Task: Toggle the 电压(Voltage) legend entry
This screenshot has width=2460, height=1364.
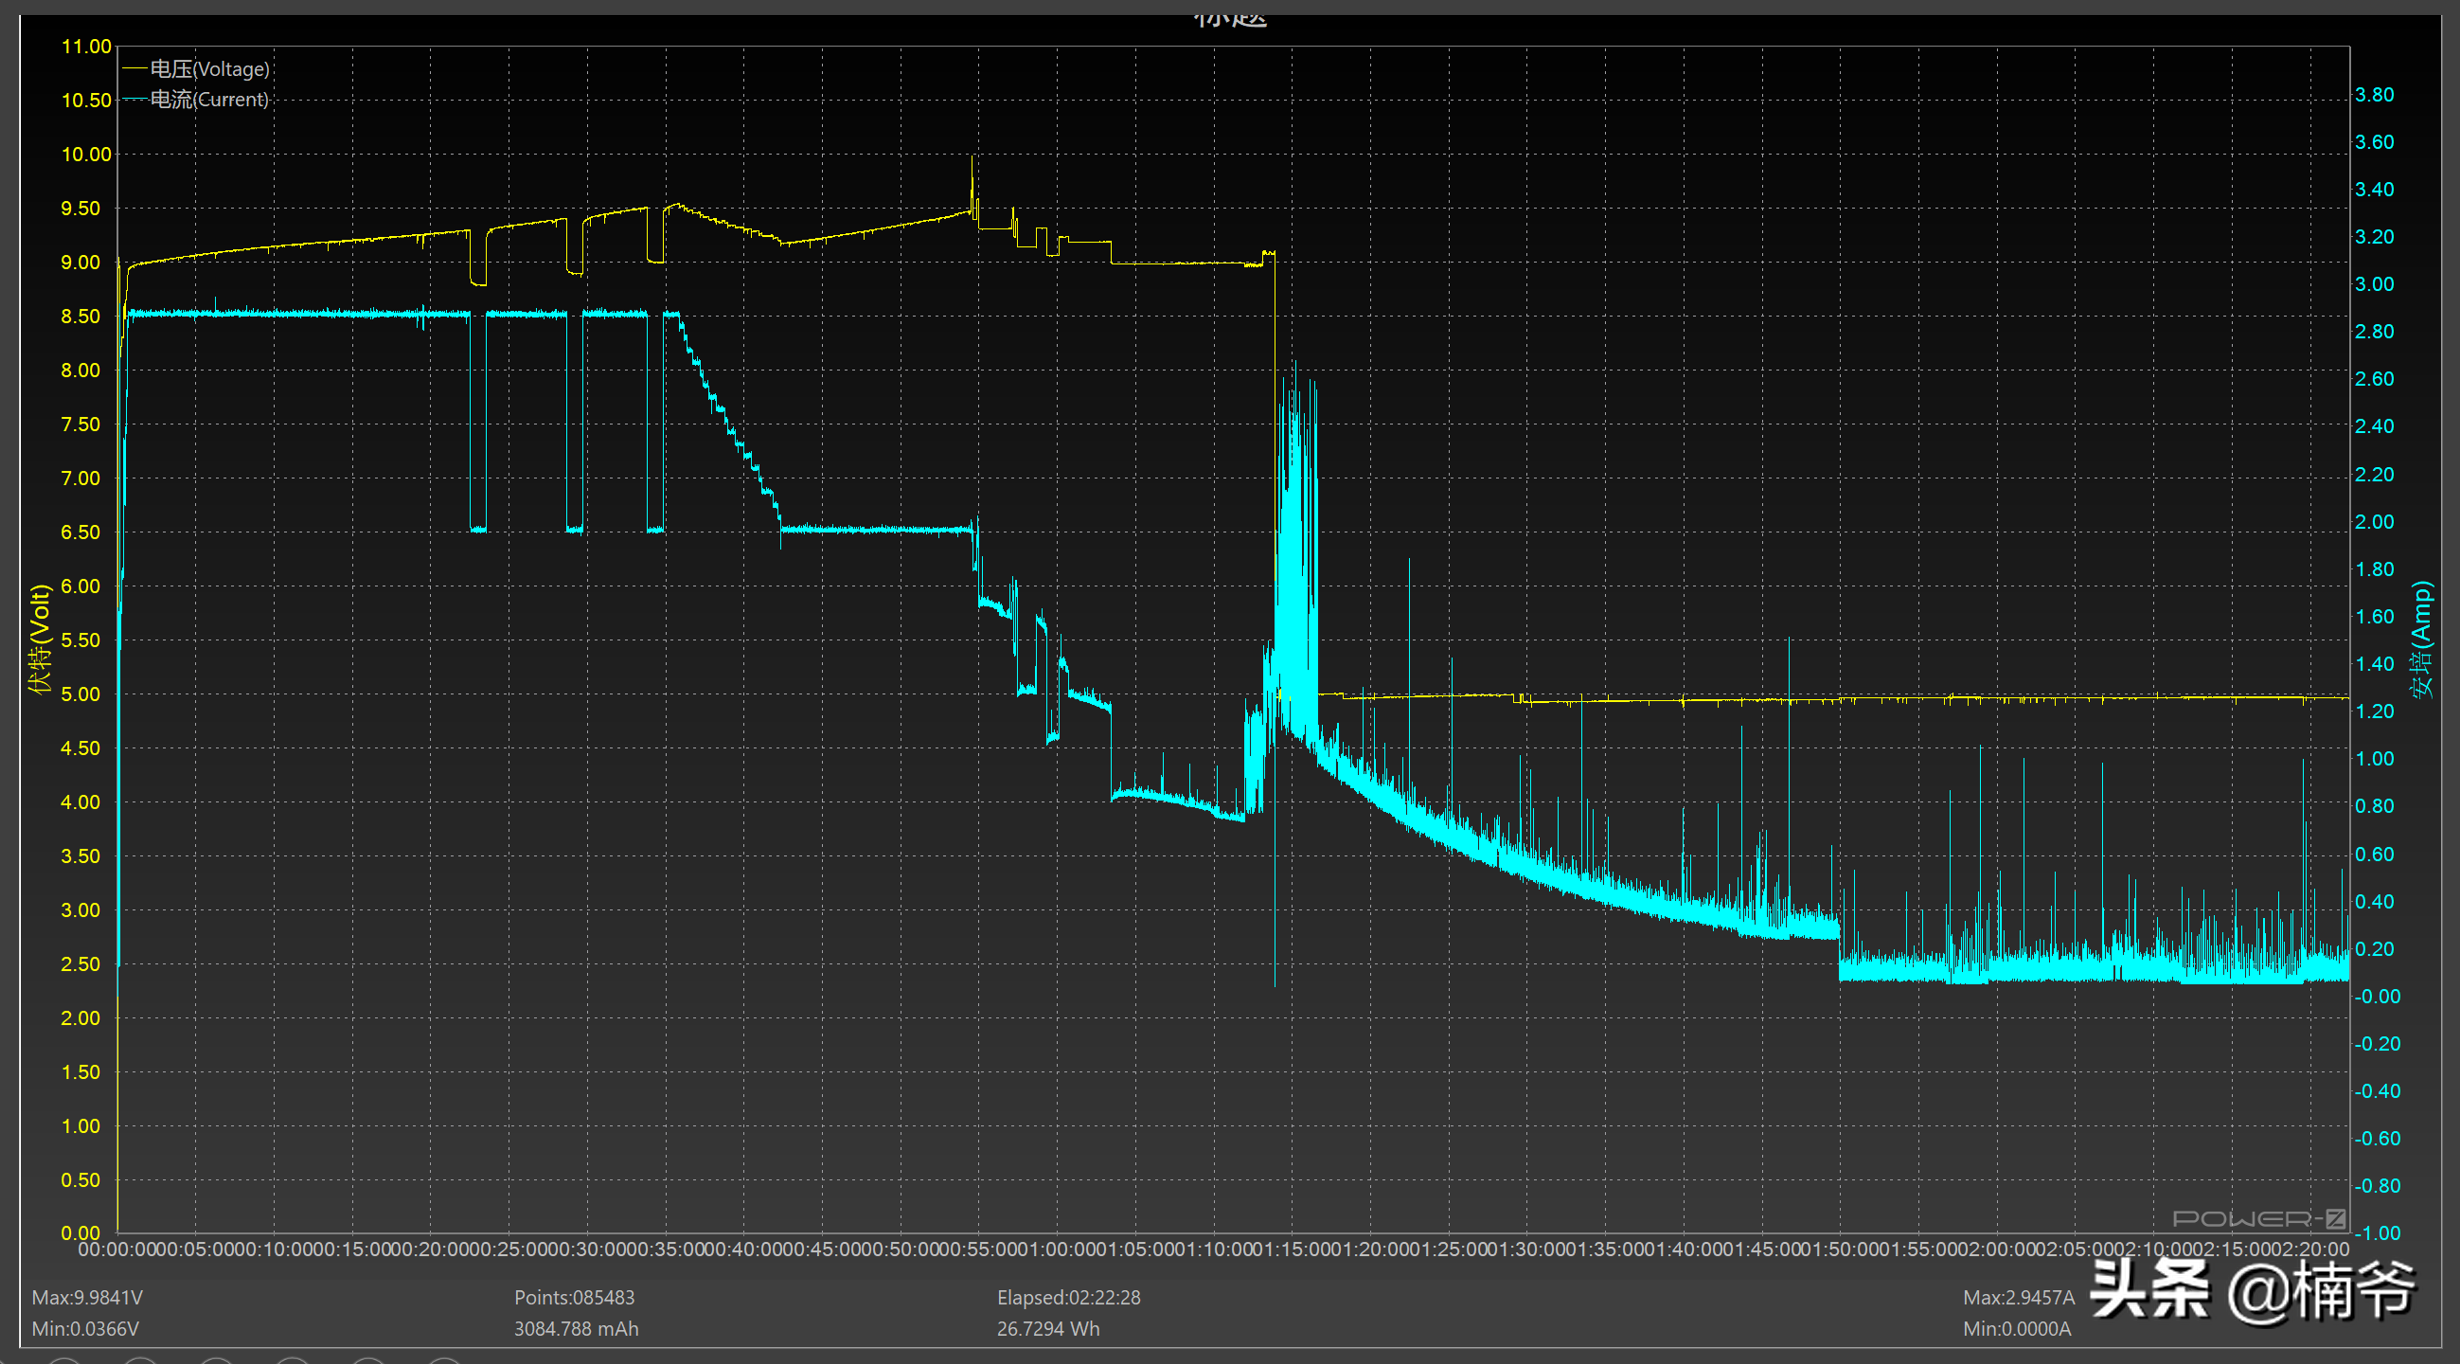Action: click(209, 69)
